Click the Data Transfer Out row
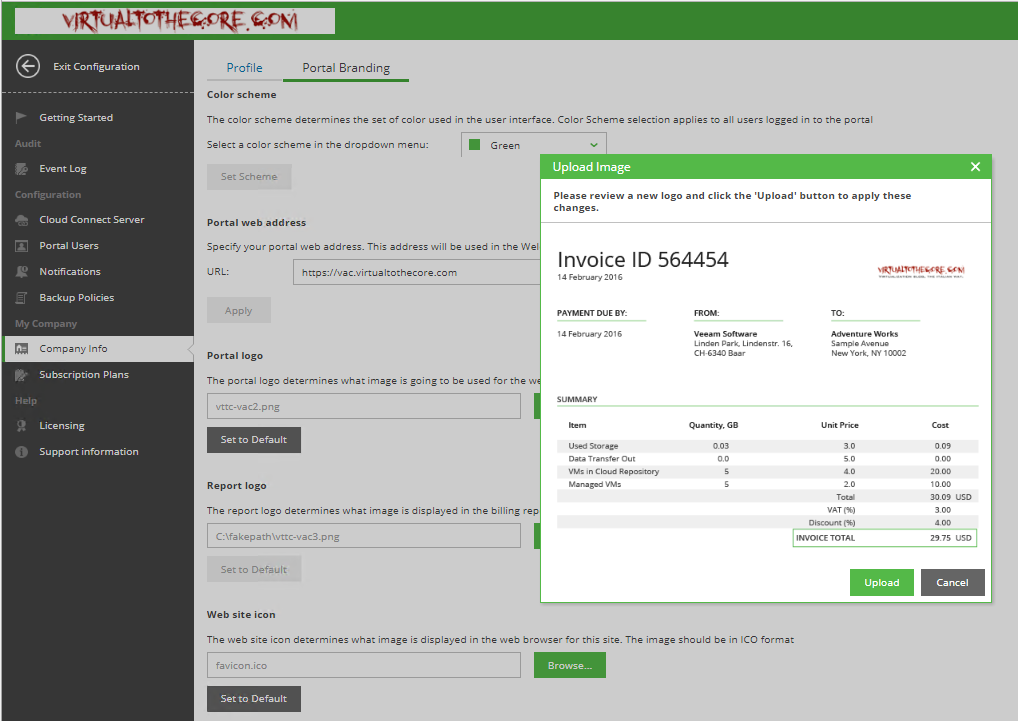This screenshot has width=1018, height=721. 767,459
